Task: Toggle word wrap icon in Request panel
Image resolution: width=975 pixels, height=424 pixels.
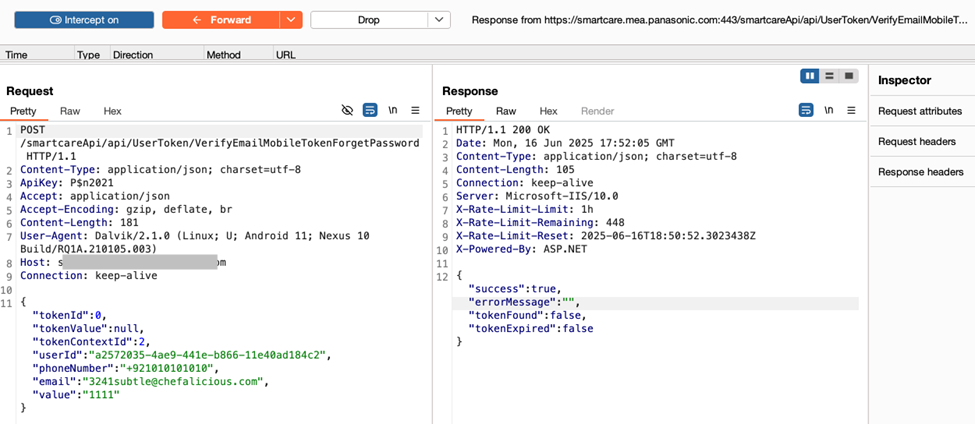Action: pyautogui.click(x=370, y=111)
